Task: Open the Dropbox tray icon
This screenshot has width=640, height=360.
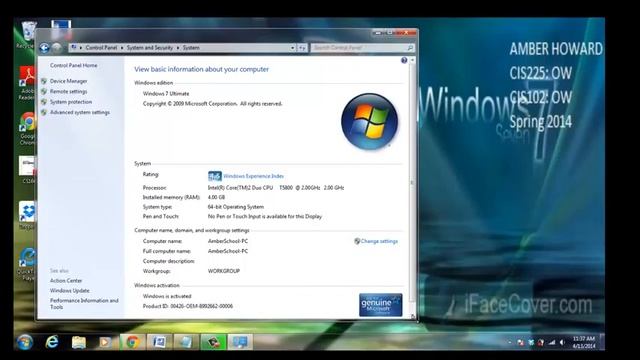Action: [531, 342]
